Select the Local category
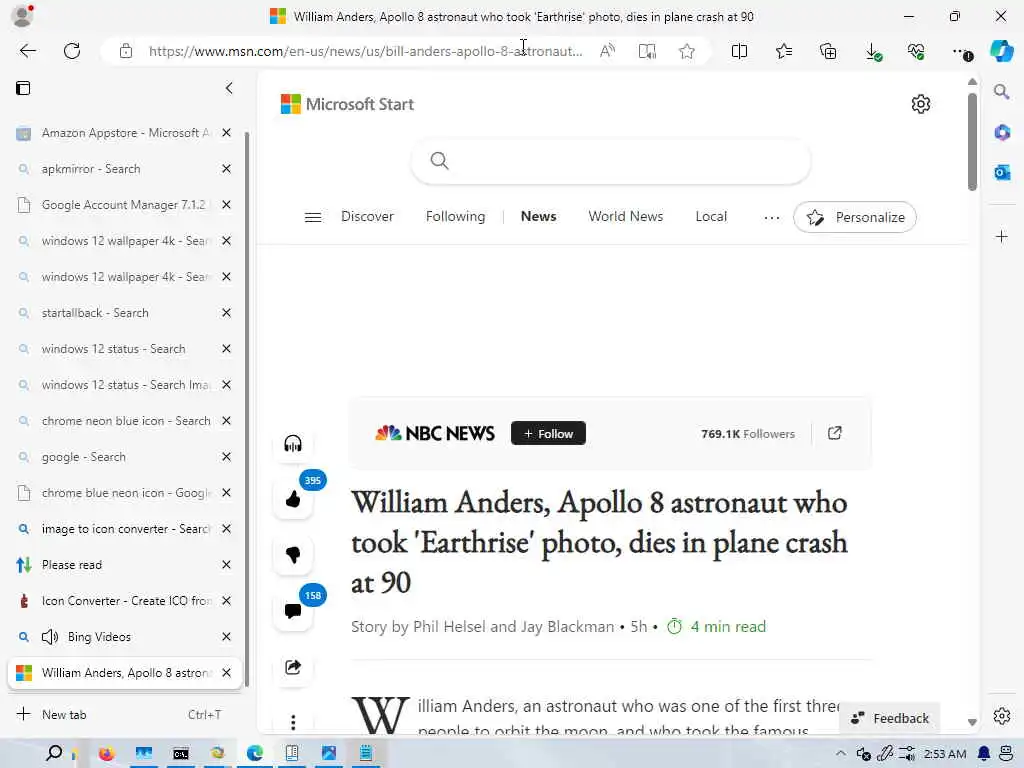 click(x=711, y=216)
